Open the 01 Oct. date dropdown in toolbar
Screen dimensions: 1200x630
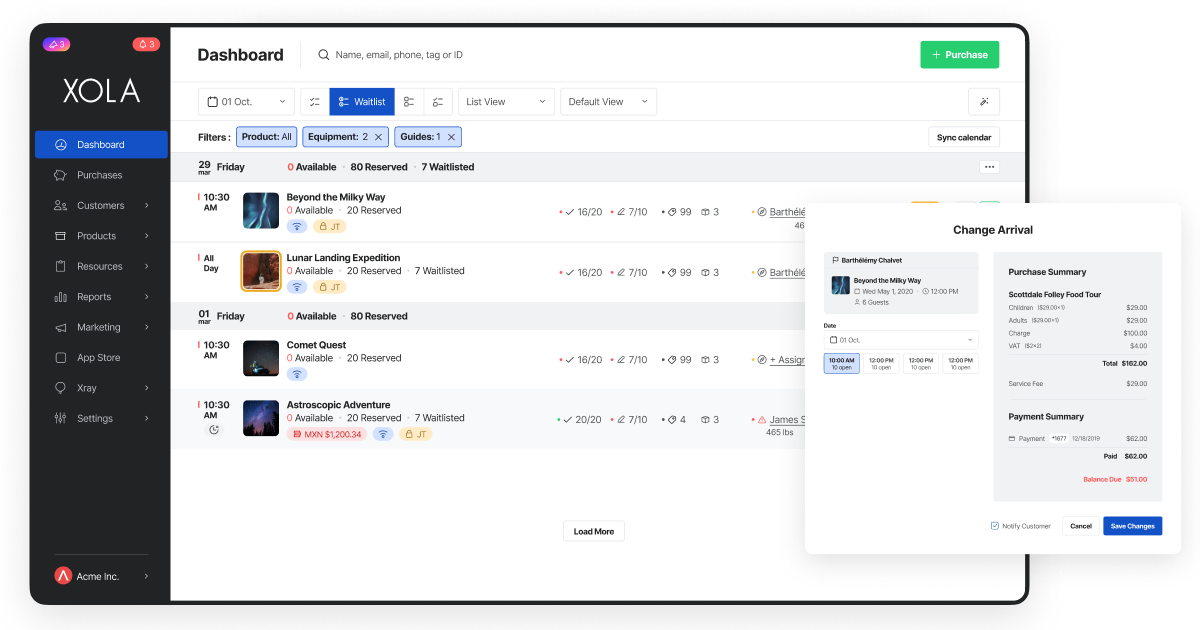tap(246, 102)
